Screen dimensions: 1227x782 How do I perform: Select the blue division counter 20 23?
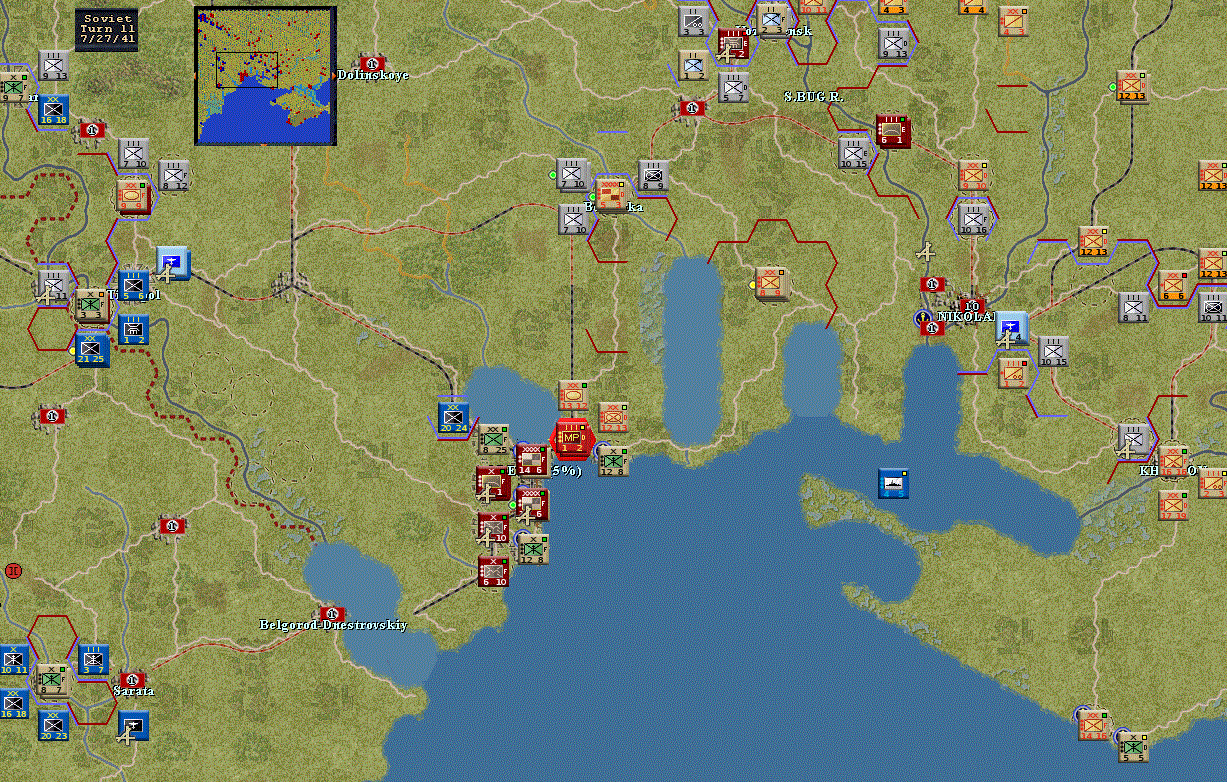[53, 725]
